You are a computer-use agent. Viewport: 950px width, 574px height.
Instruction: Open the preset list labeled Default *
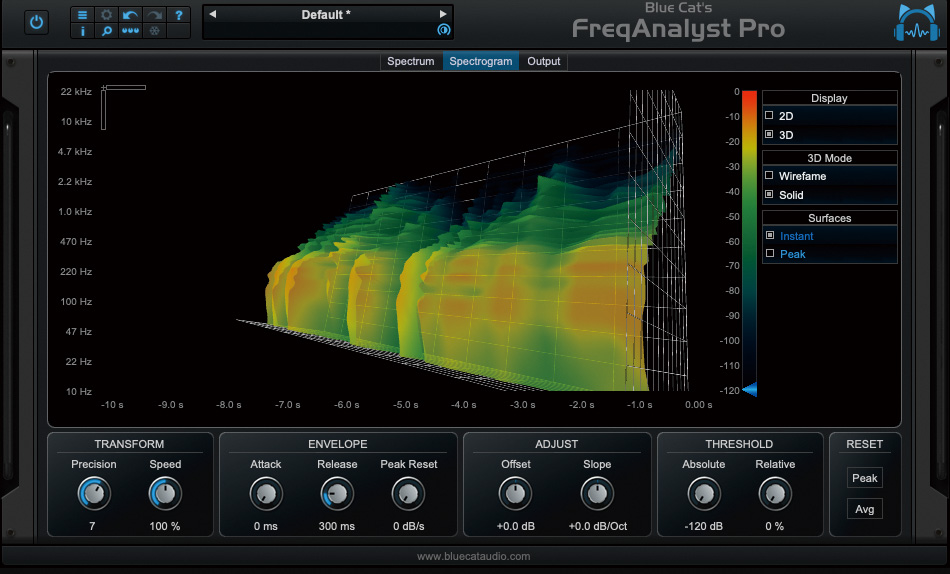[327, 15]
